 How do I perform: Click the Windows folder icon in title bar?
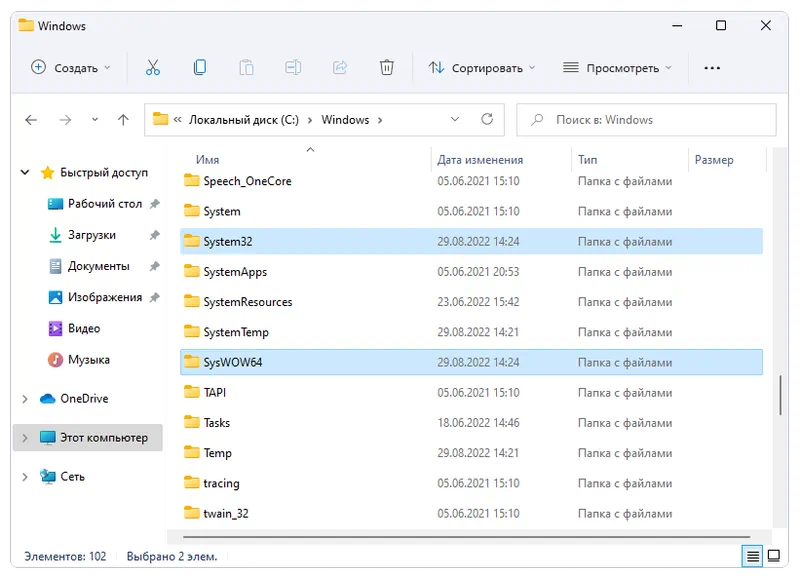coord(26,25)
